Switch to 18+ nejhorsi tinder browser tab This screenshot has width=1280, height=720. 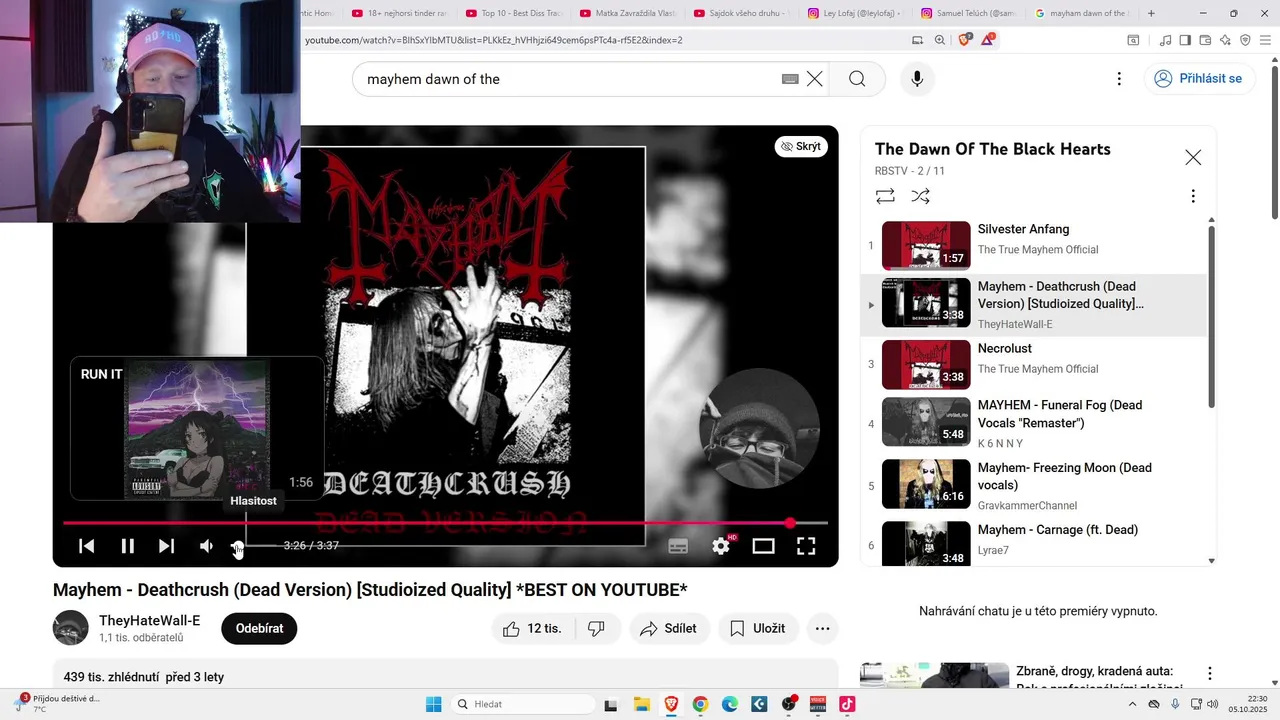pyautogui.click(x=399, y=13)
